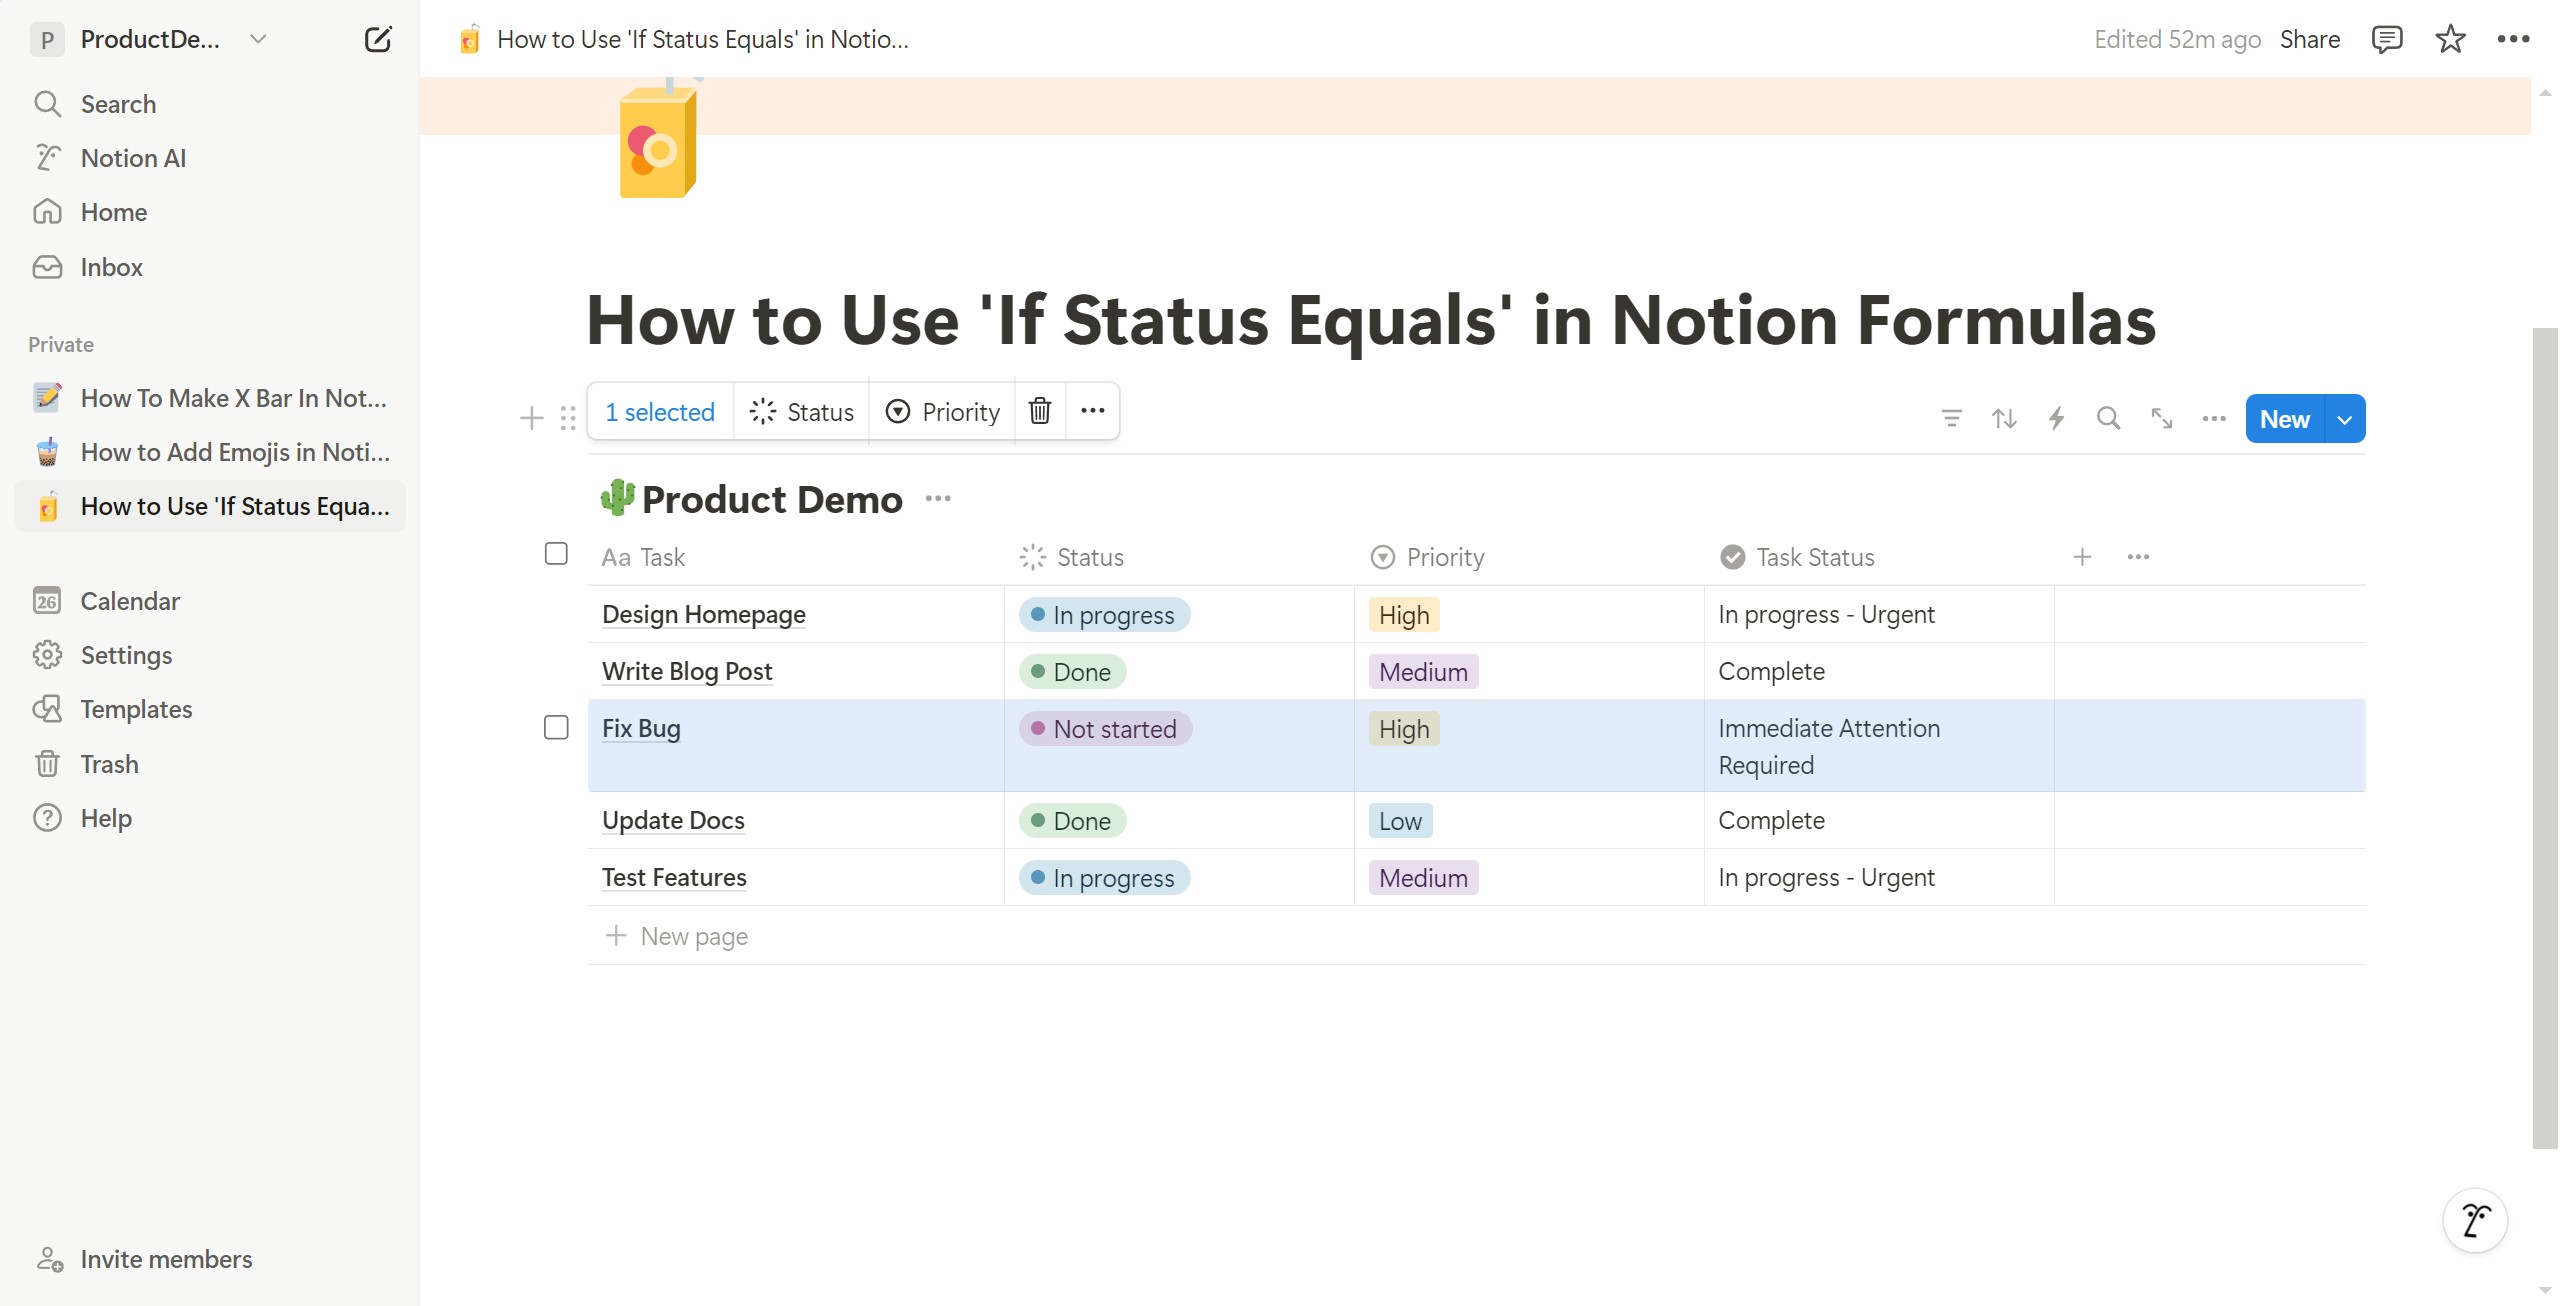Click the juice box page icon
This screenshot has height=1306, width=2561.
[658, 140]
